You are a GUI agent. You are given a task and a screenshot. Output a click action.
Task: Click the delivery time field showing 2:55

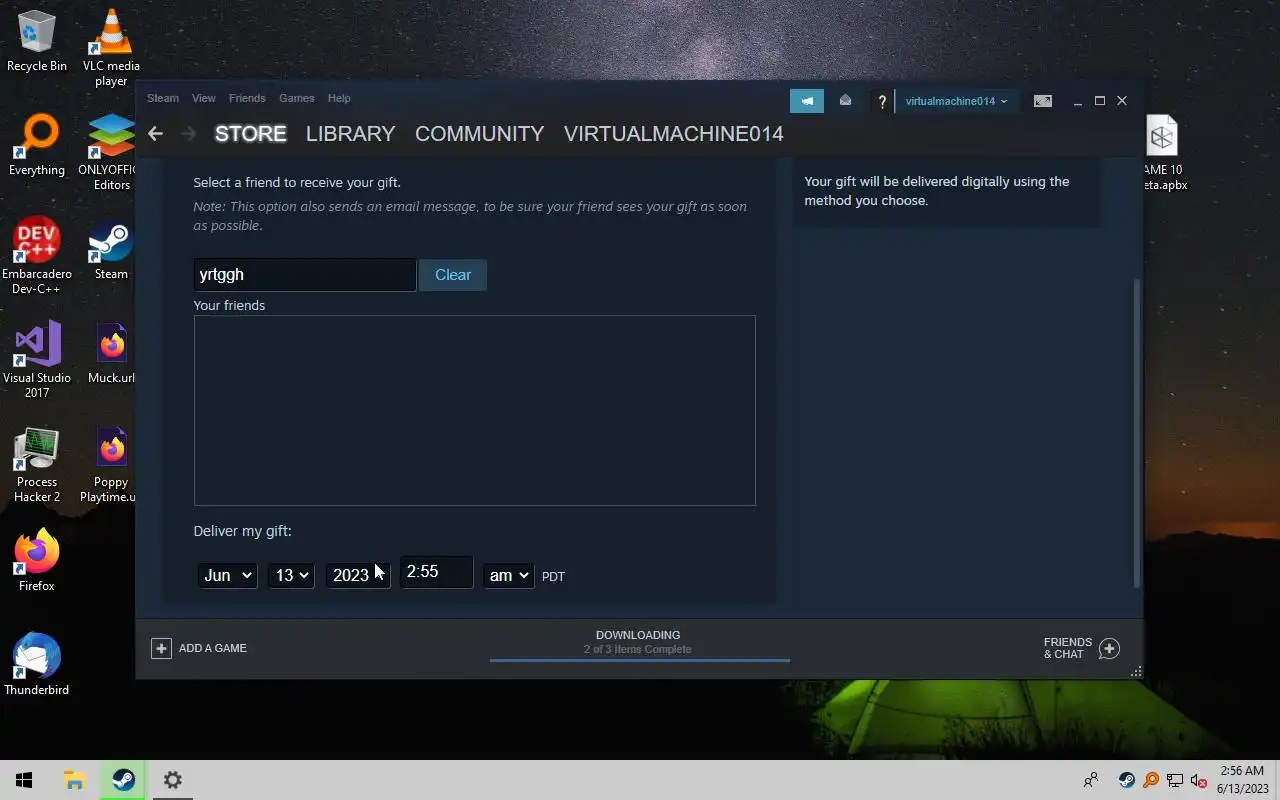436,572
